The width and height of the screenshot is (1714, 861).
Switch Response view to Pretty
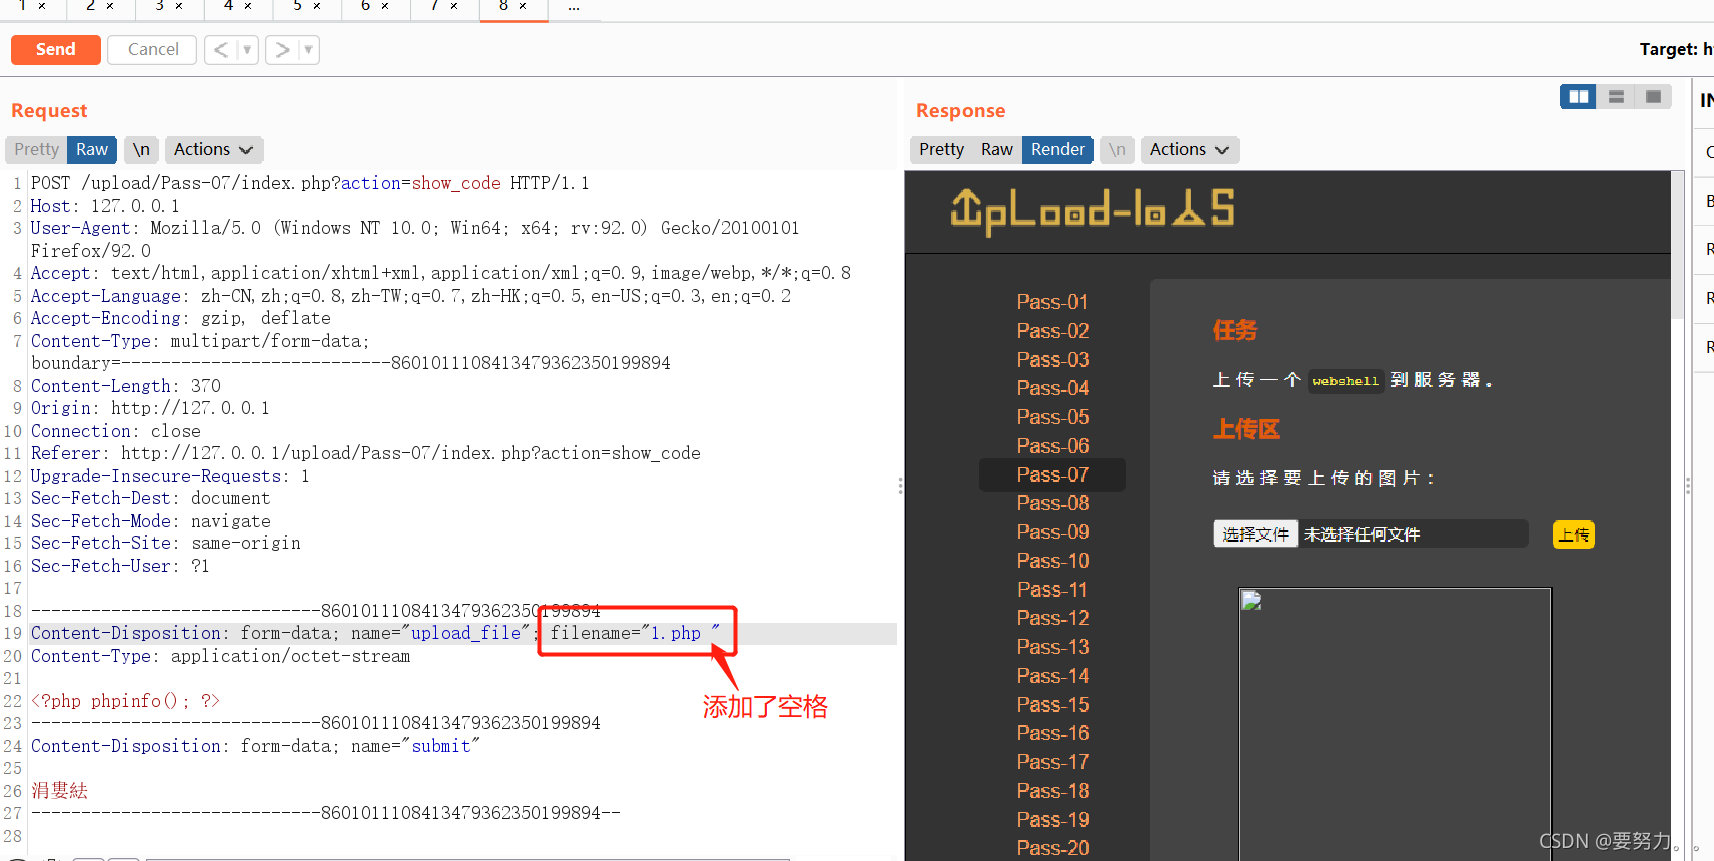[941, 149]
